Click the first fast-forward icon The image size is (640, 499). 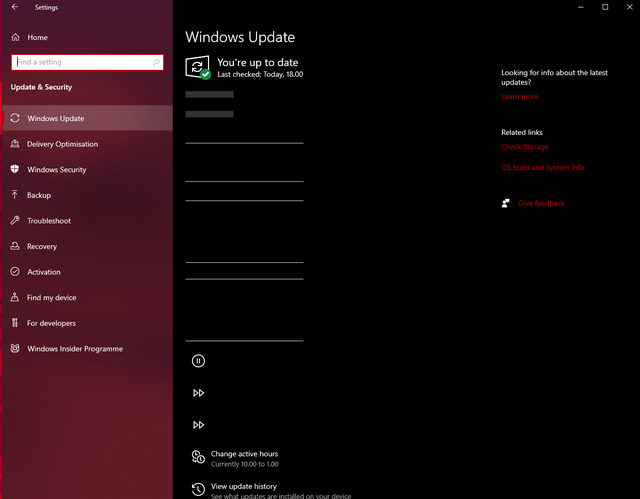point(198,393)
